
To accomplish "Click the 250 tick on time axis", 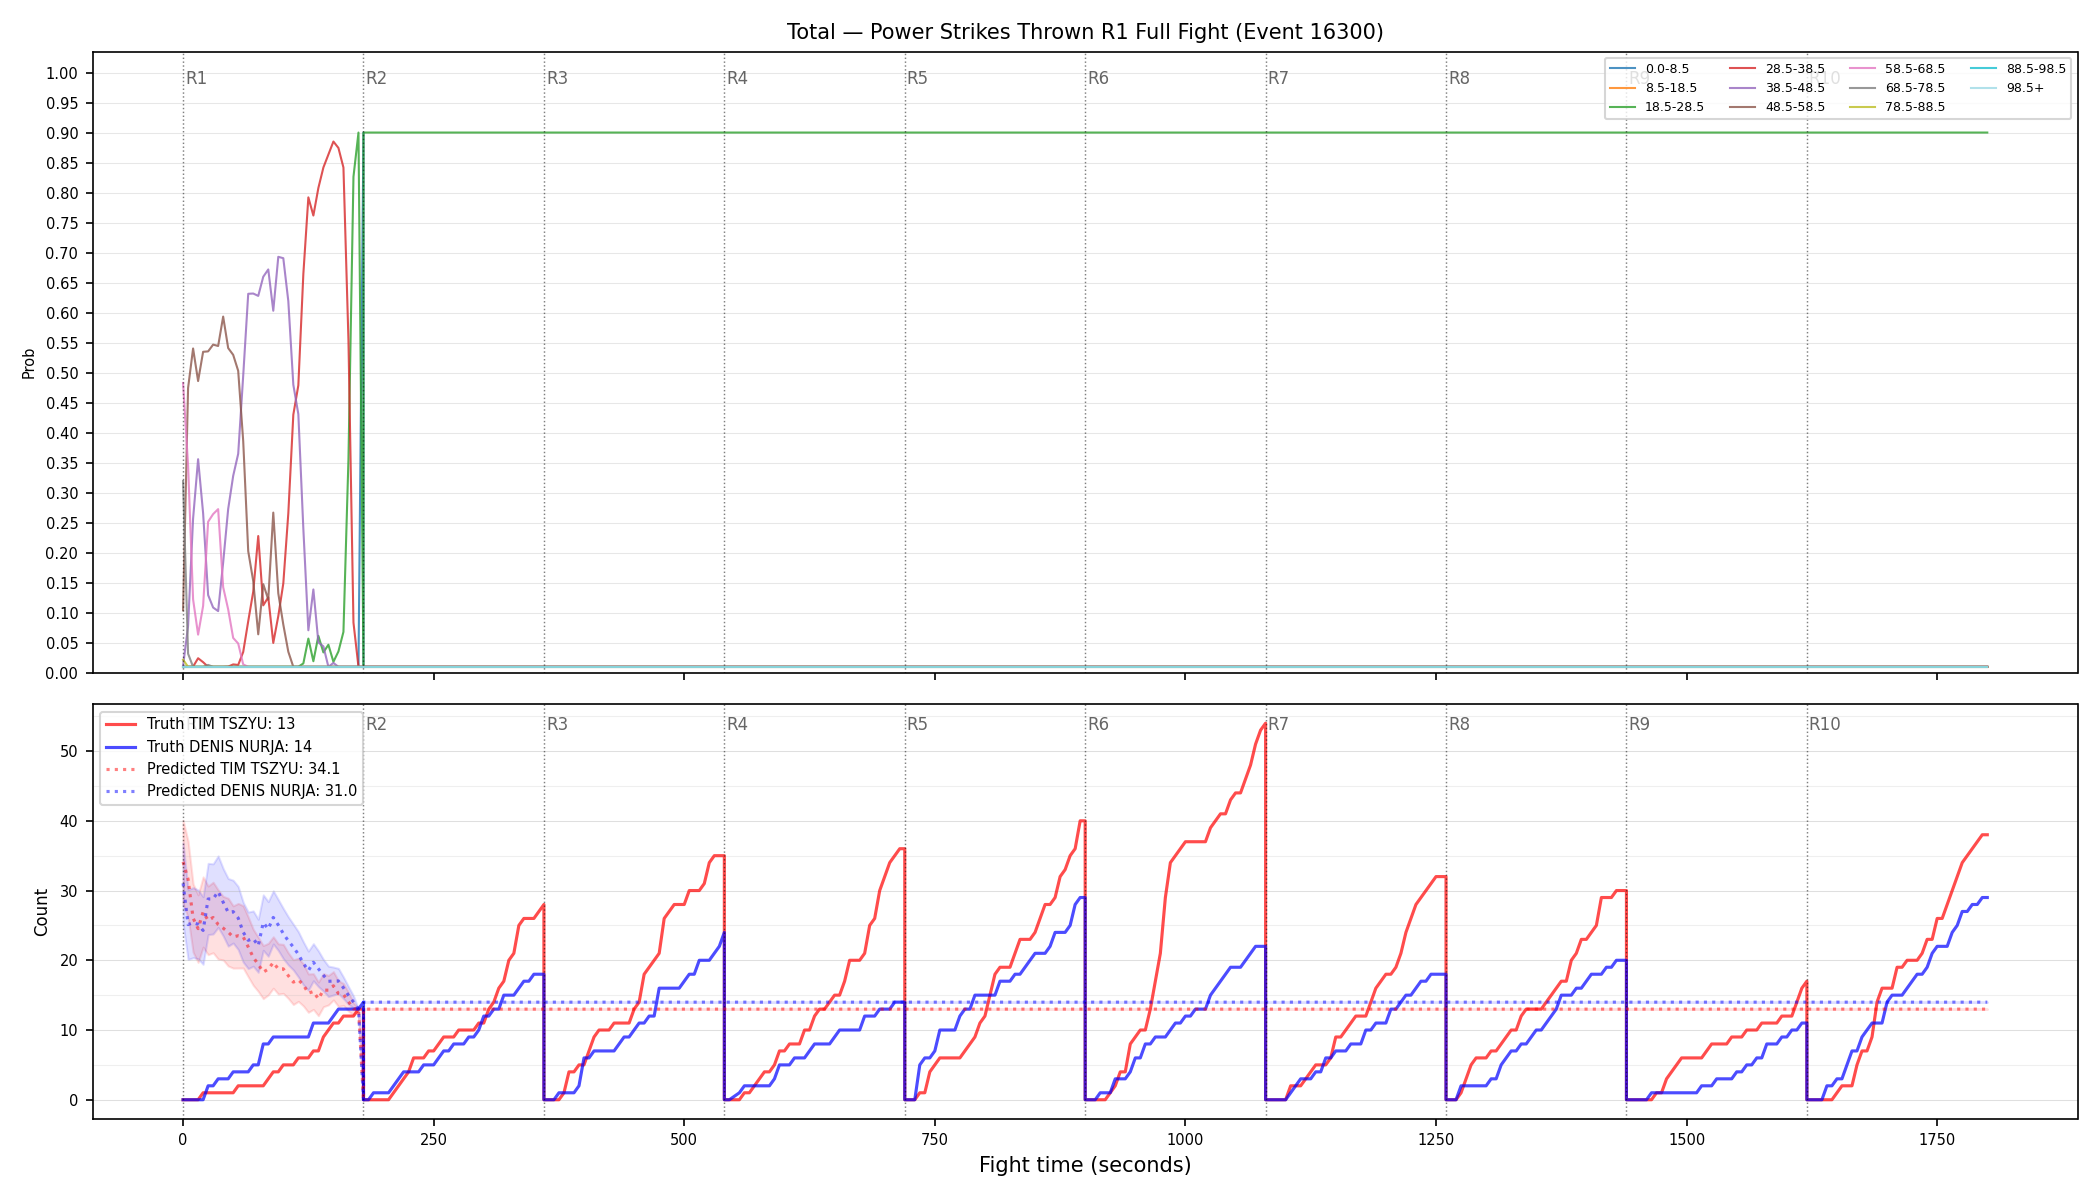I will (x=433, y=1139).
